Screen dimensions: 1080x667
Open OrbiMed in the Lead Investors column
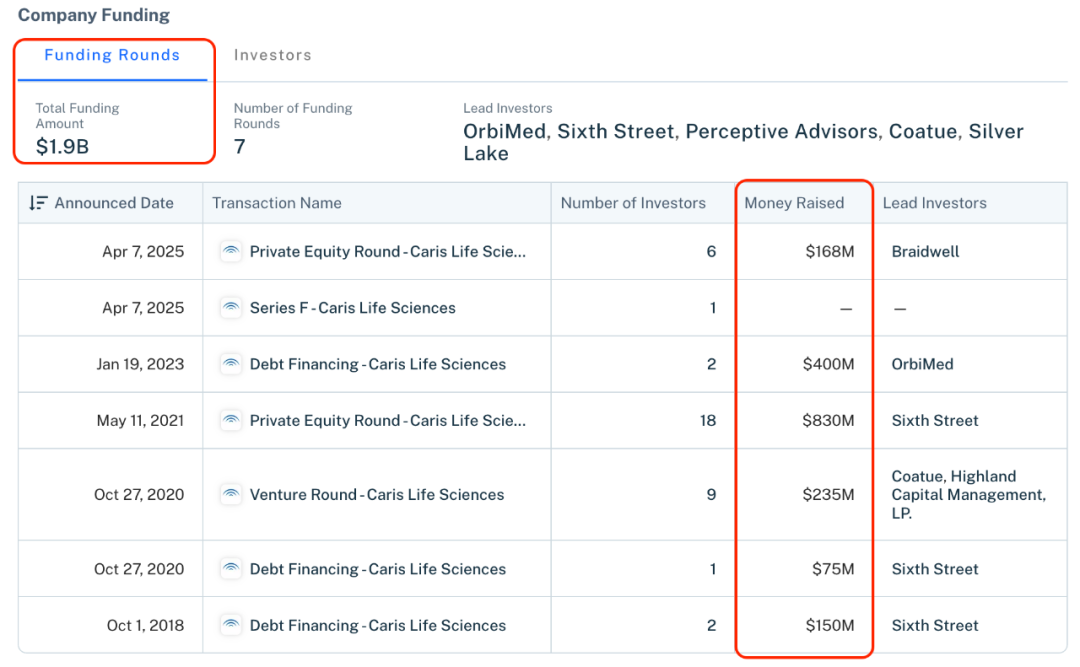pyautogui.click(x=922, y=364)
